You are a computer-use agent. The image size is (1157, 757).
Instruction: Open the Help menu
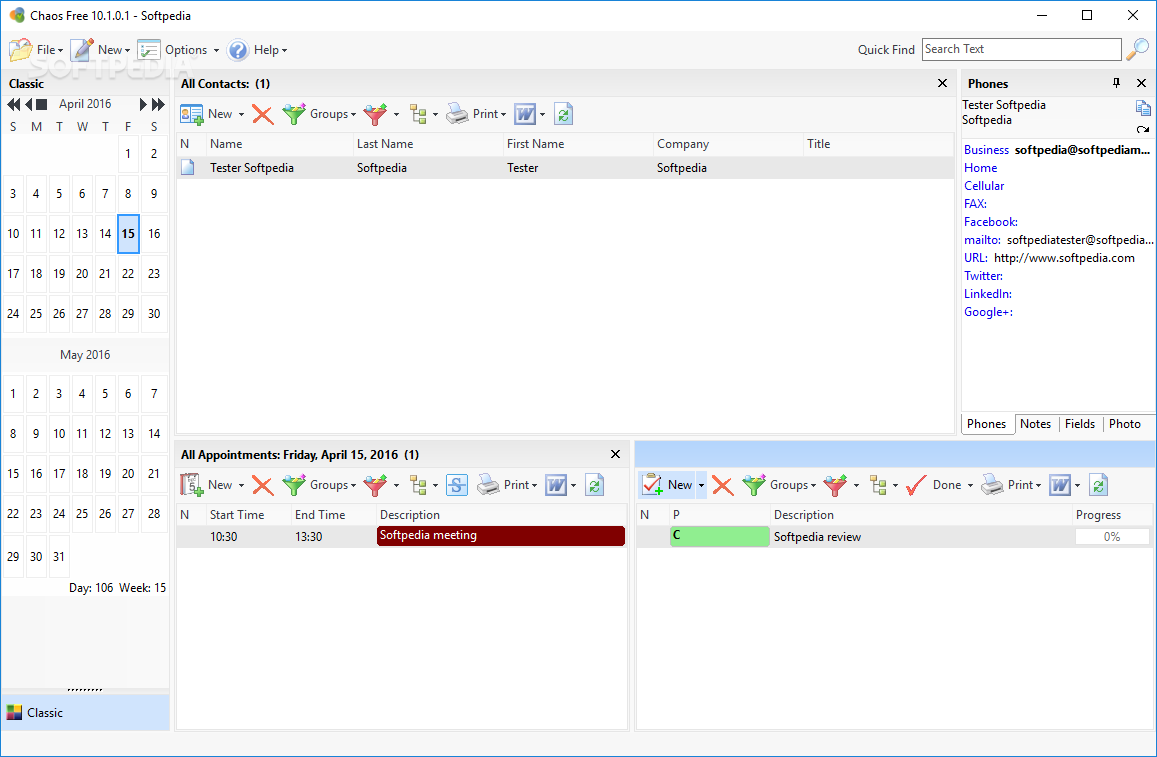point(257,49)
